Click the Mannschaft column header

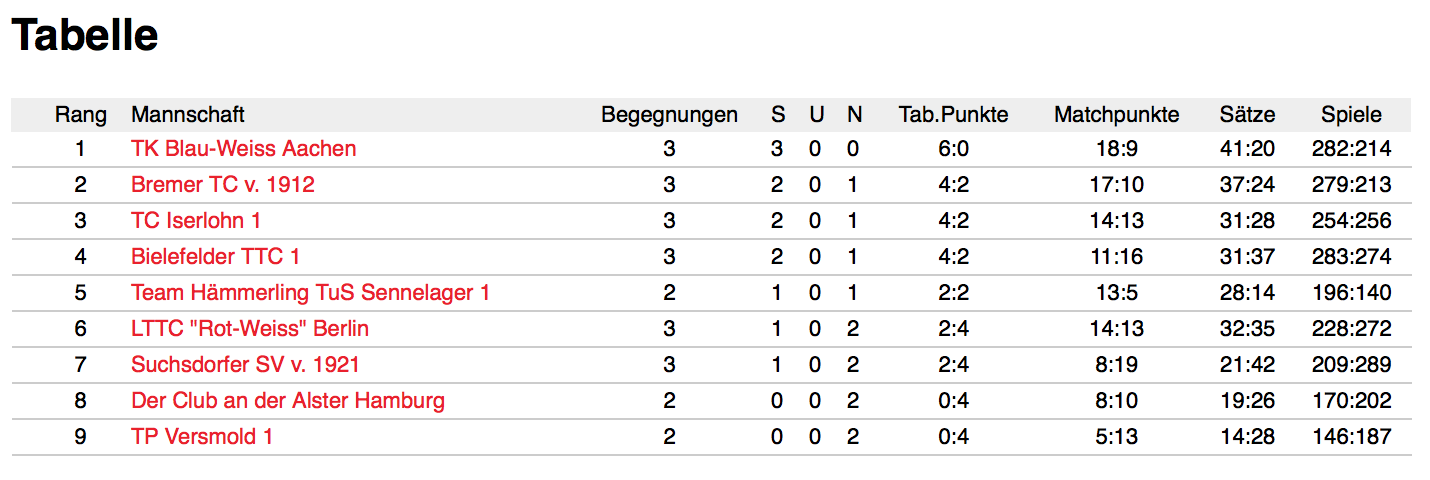tap(188, 115)
